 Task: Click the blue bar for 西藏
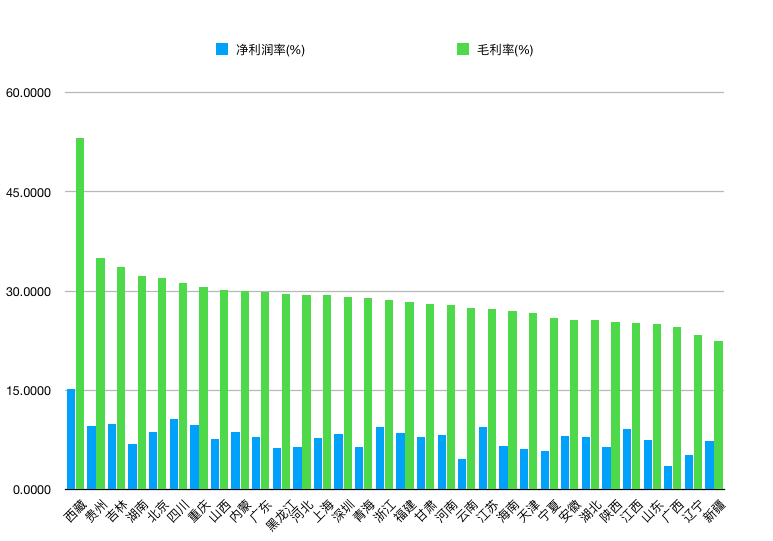[x=71, y=439]
